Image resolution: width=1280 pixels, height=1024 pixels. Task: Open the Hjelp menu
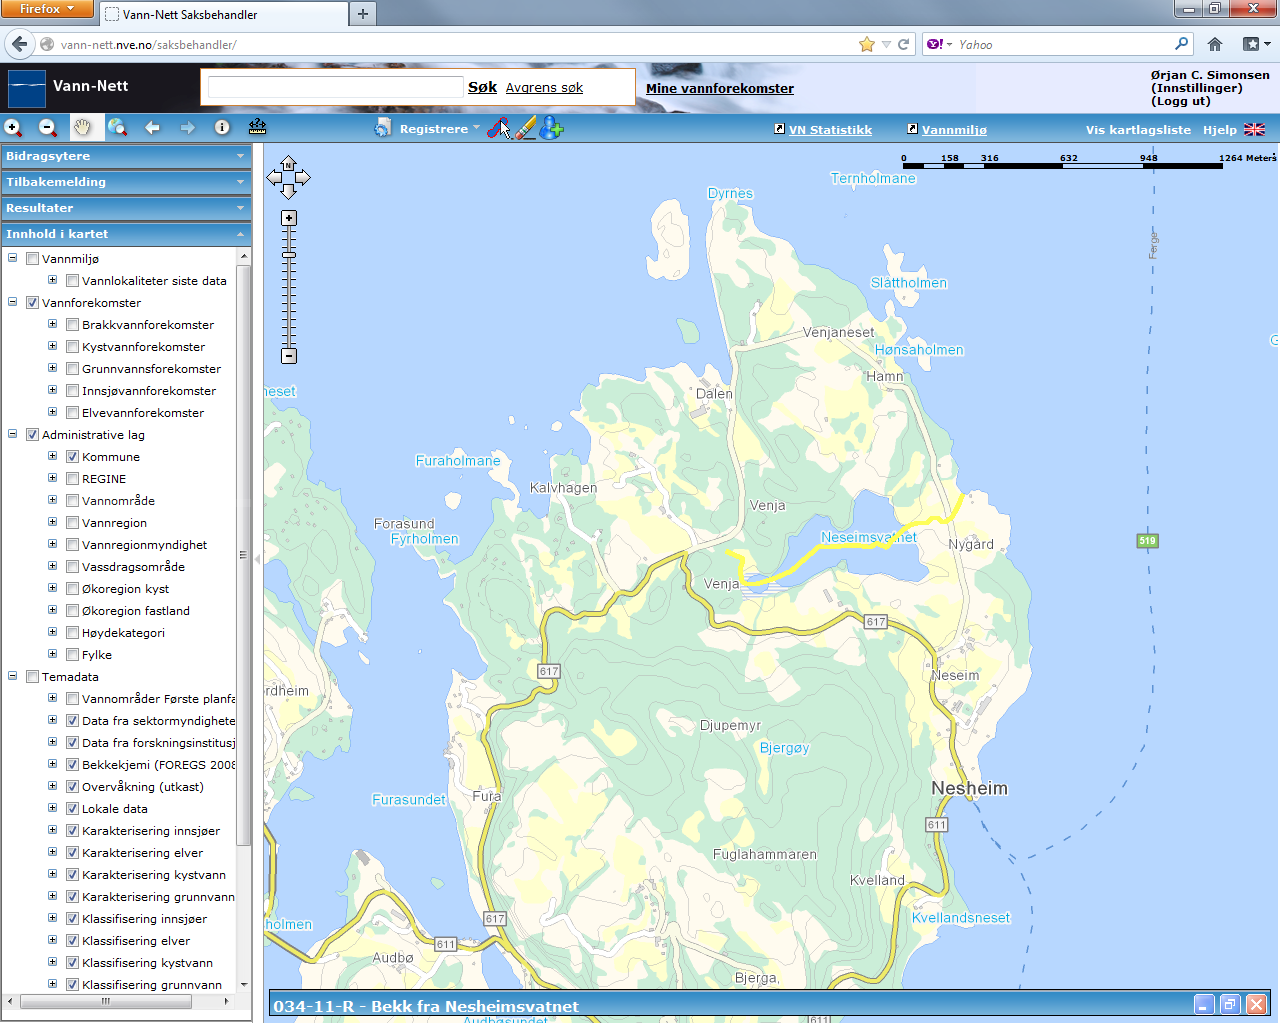(1219, 130)
